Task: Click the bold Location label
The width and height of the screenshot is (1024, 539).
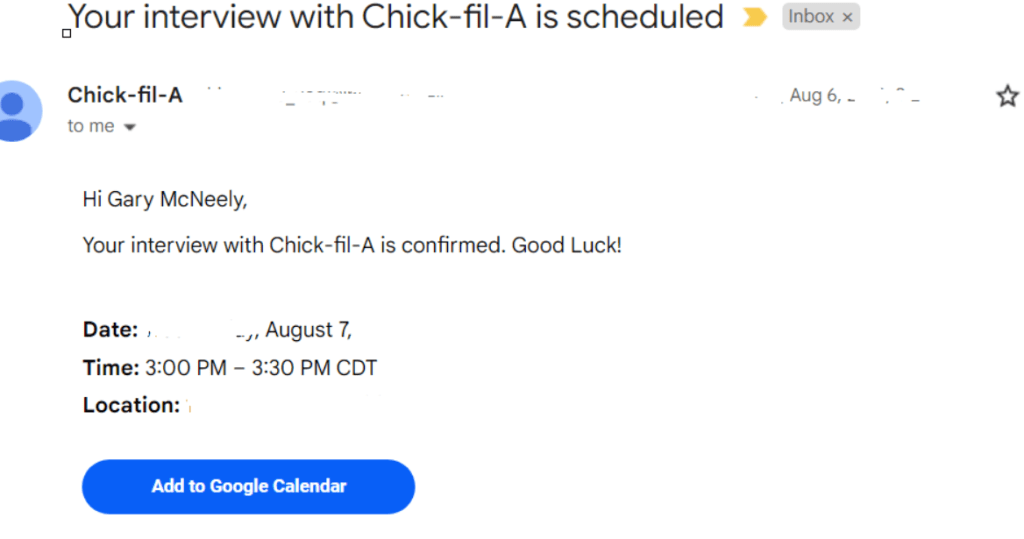Action: click(x=131, y=405)
